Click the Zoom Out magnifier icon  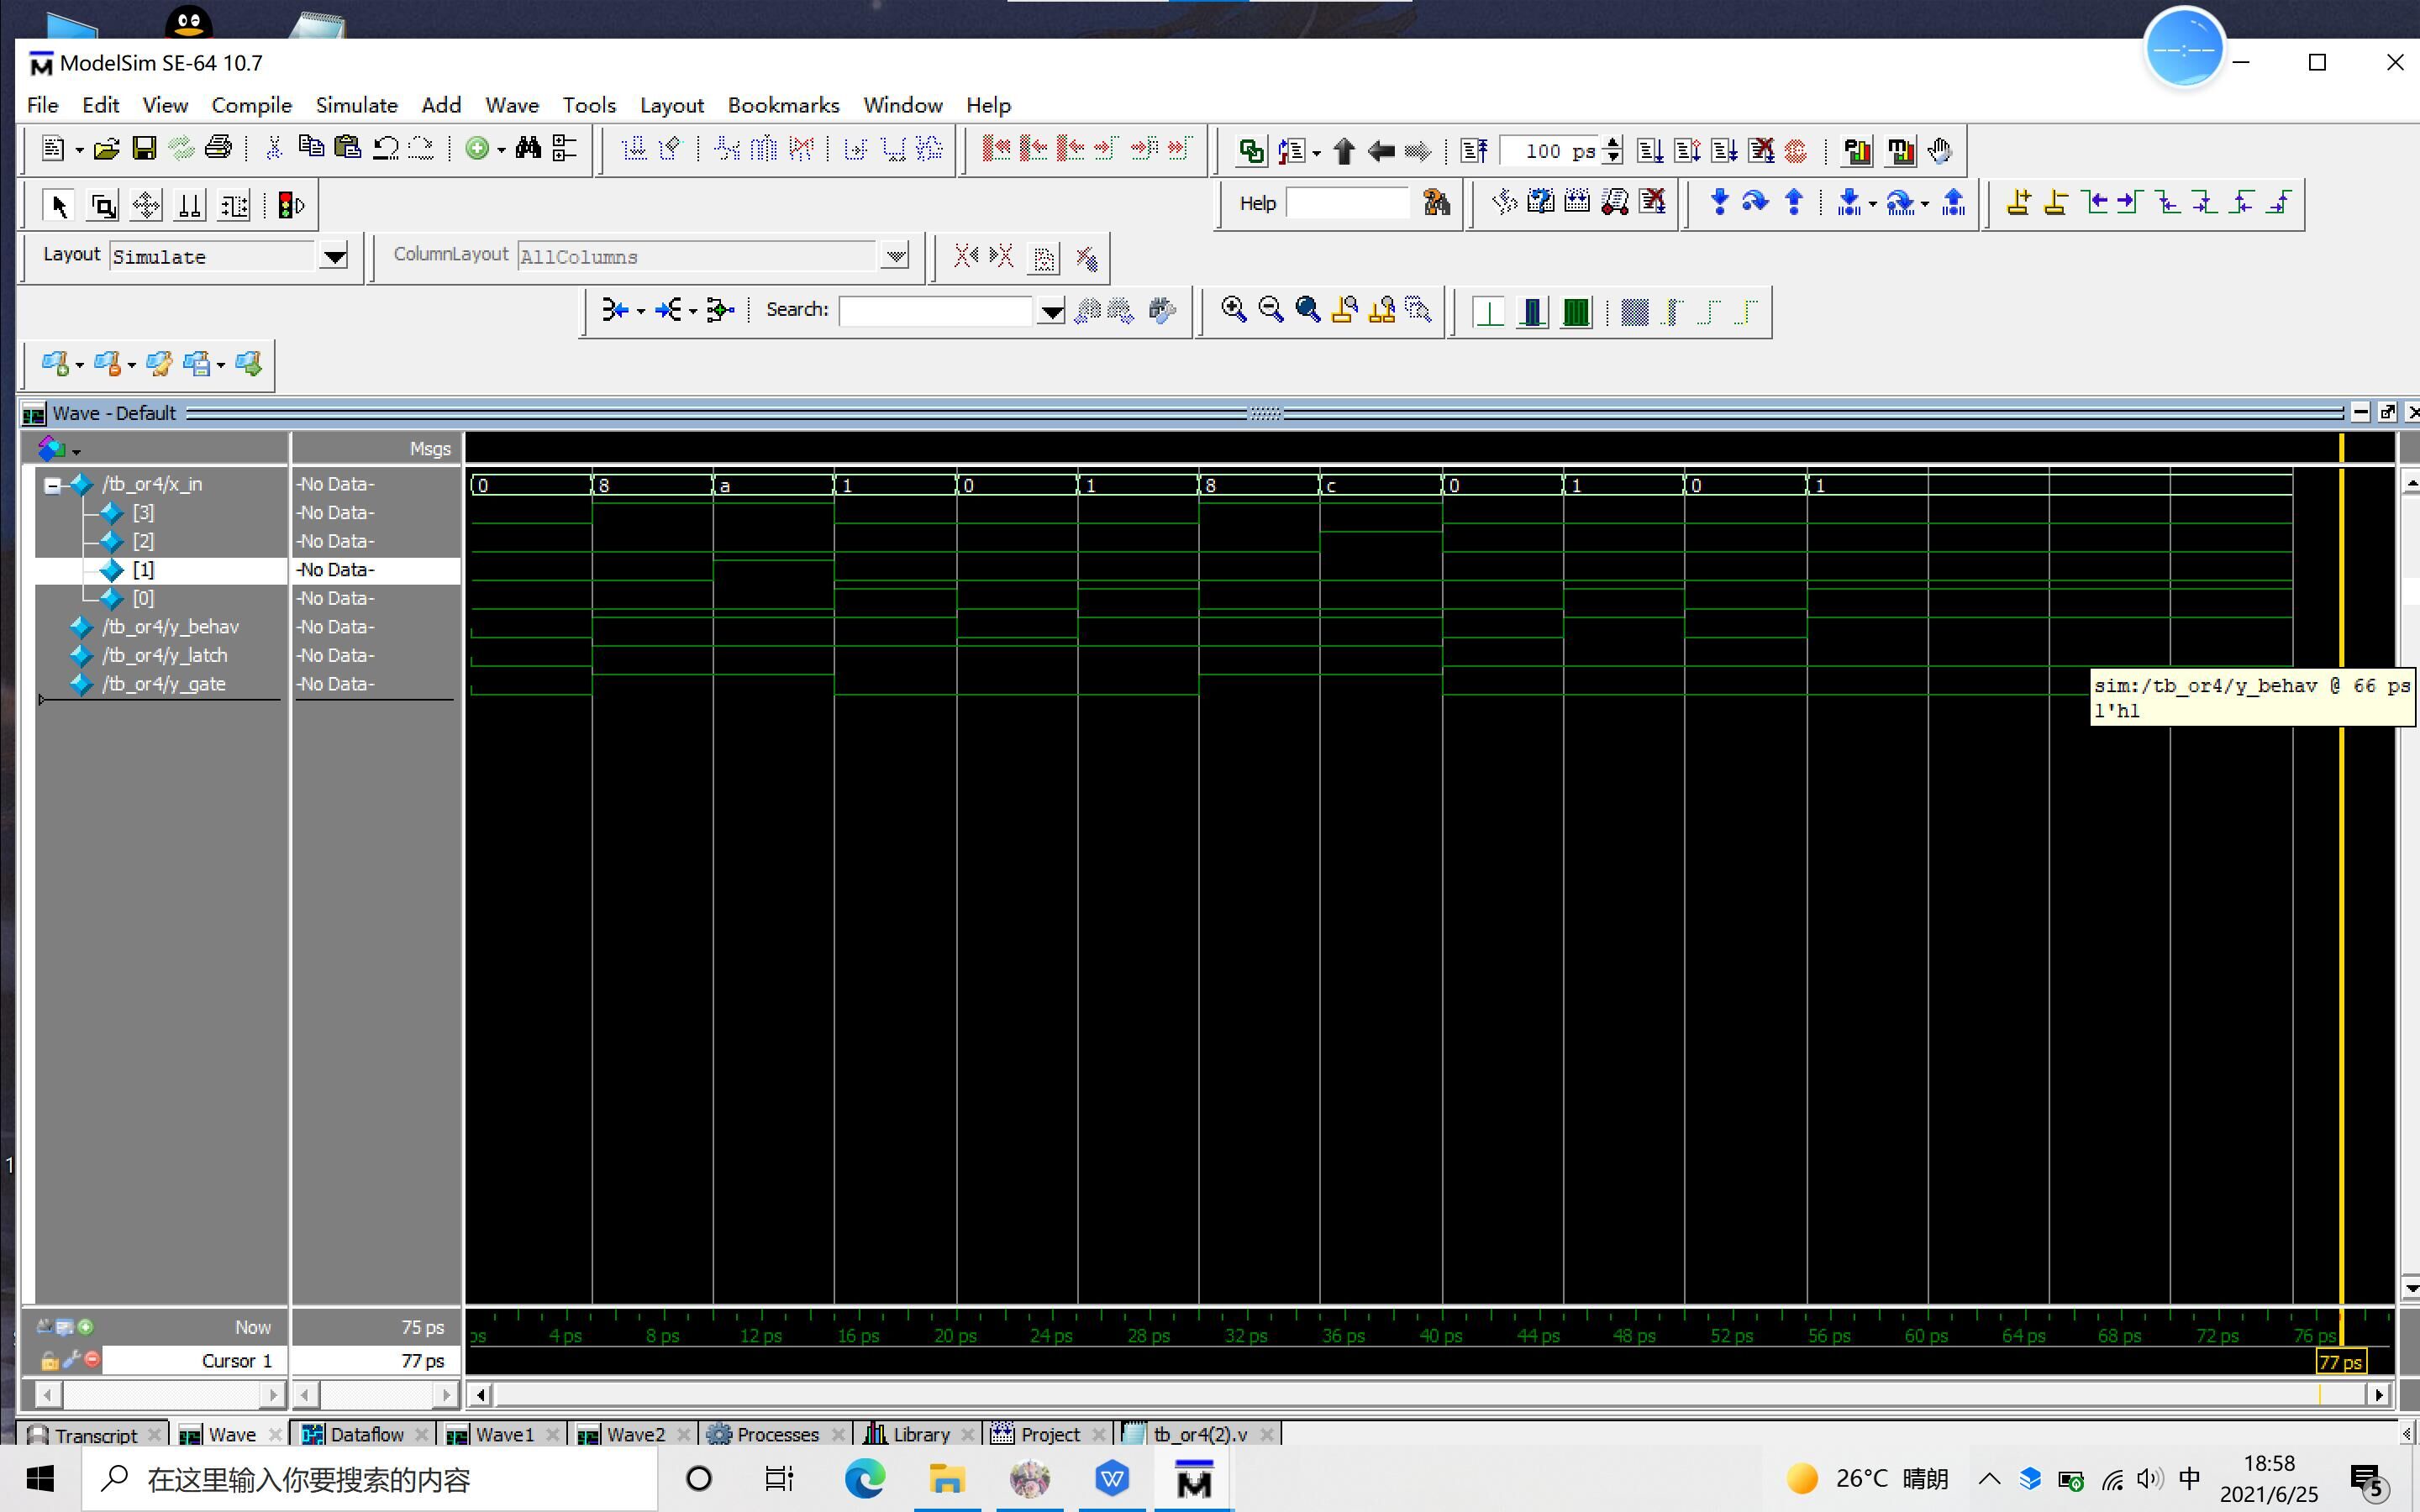(1270, 310)
